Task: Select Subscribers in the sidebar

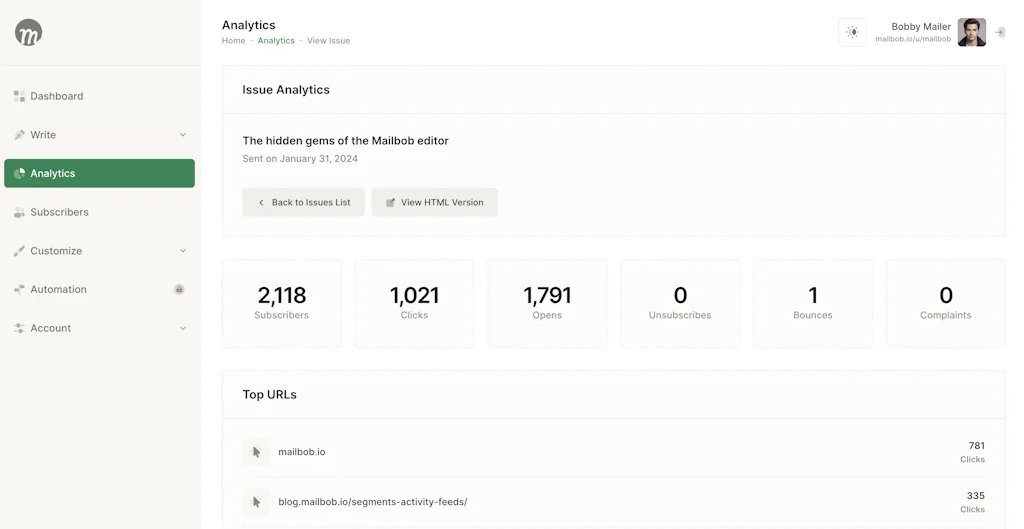Action: point(59,212)
